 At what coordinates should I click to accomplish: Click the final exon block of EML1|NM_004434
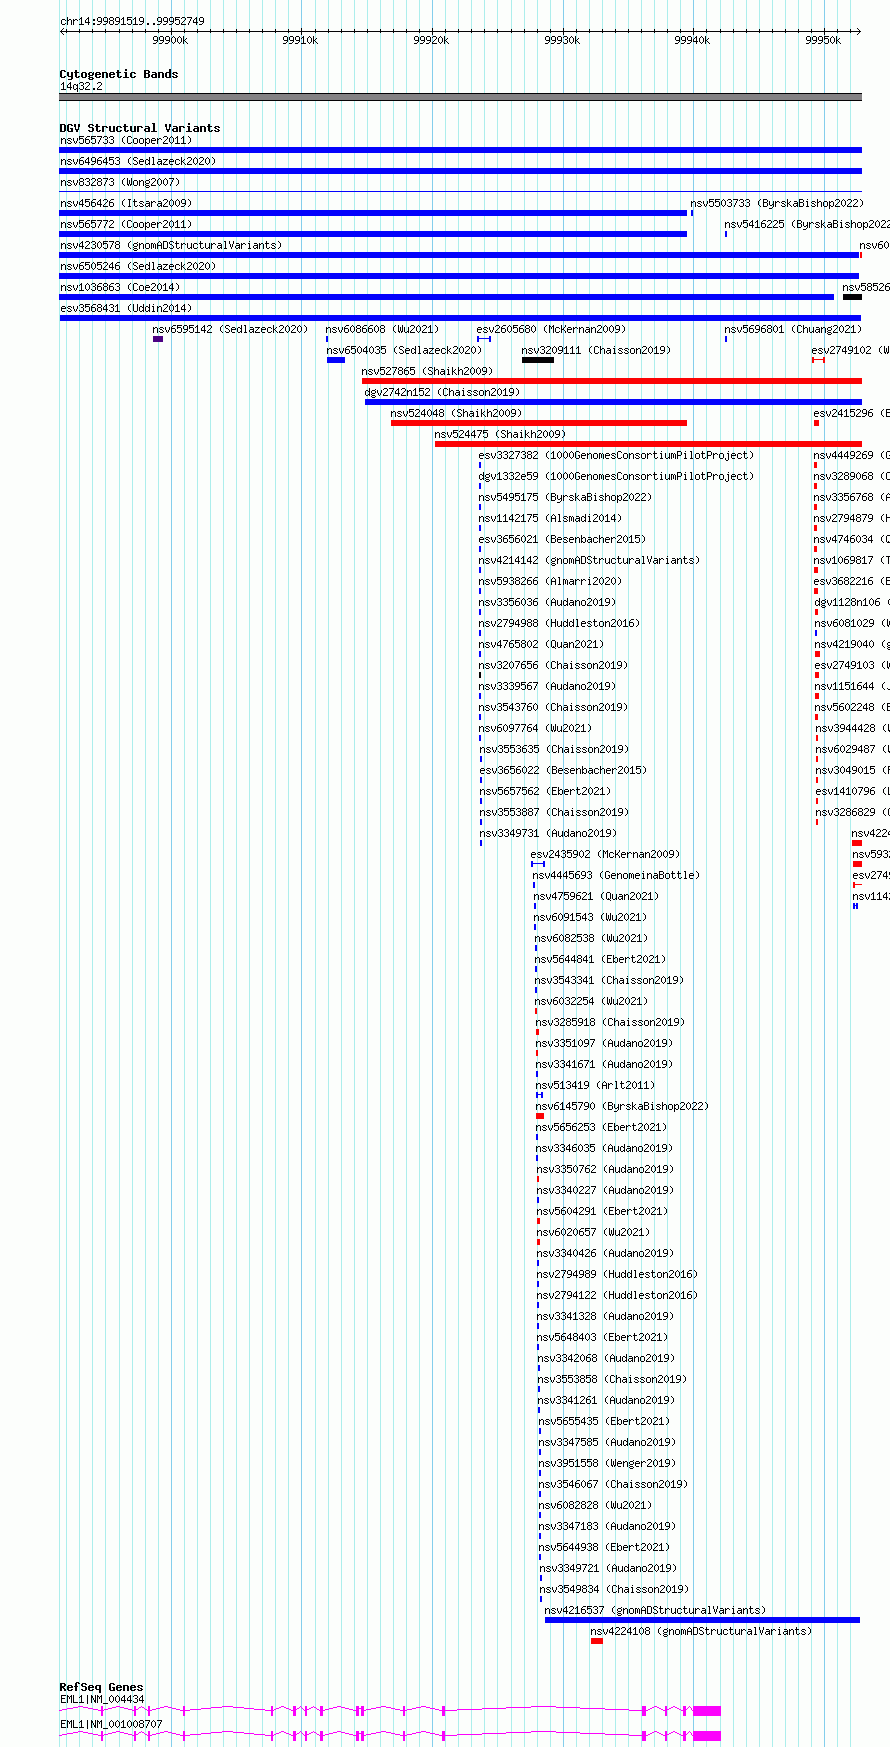[x=706, y=1711]
